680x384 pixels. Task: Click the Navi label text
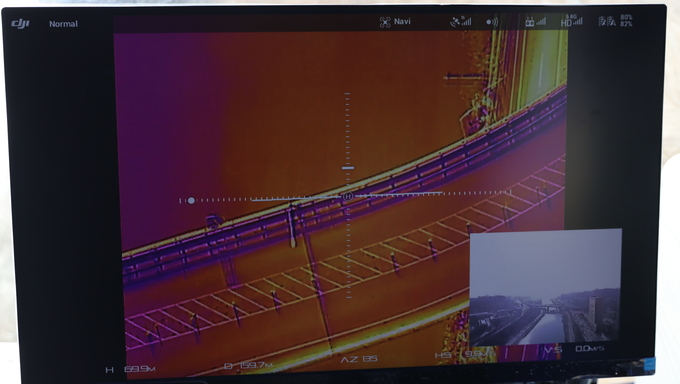(402, 21)
